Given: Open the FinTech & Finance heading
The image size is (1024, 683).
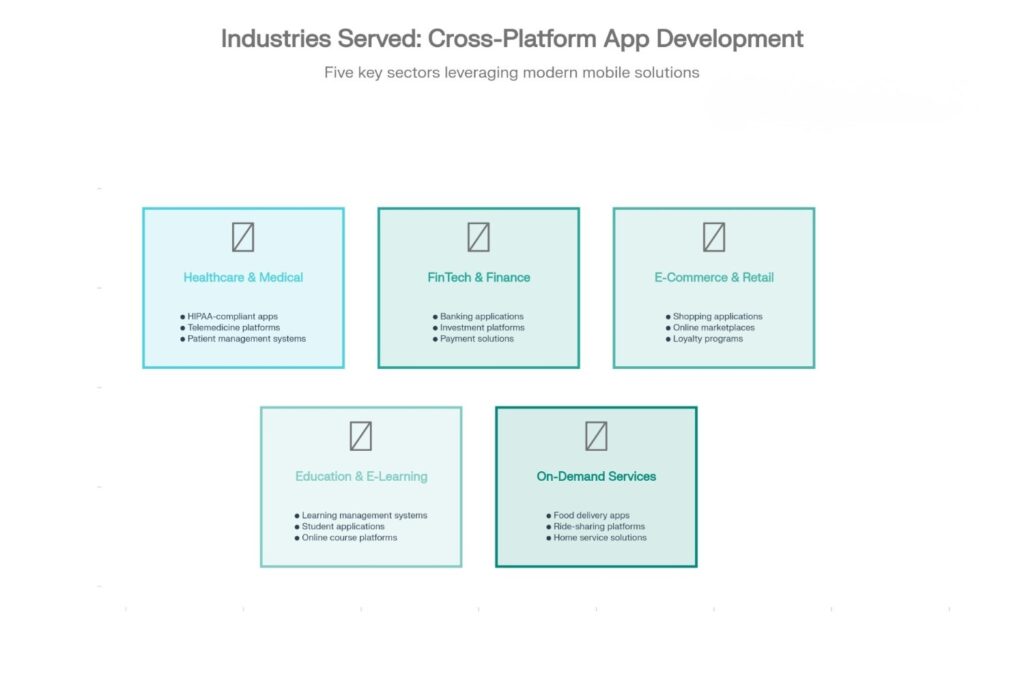Looking at the screenshot, I should tap(479, 277).
